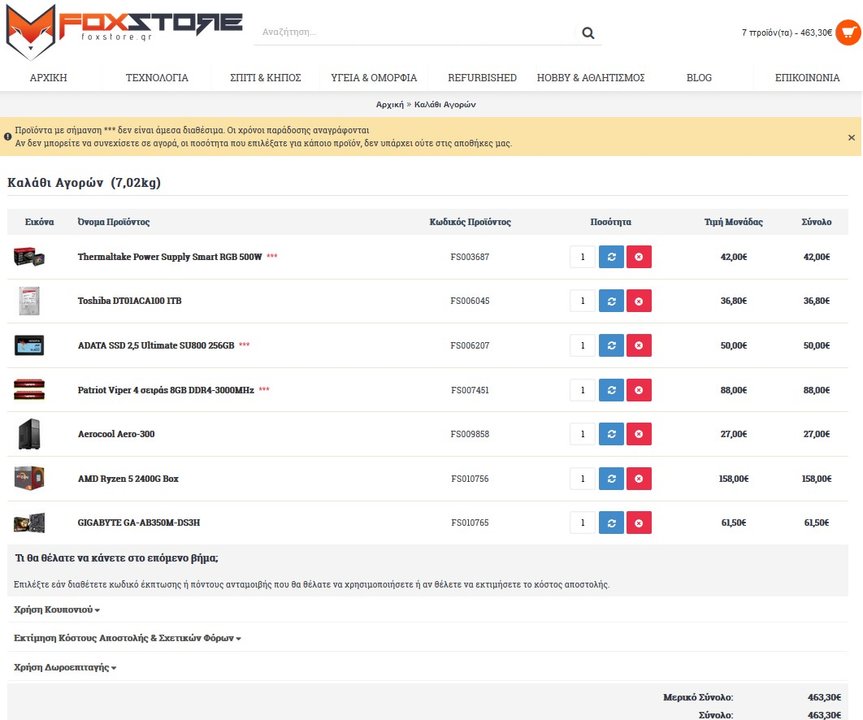The height and width of the screenshot is (720, 863).
Task: Open the Patriot Viper RAM thumbnail
Action: click(x=29, y=390)
